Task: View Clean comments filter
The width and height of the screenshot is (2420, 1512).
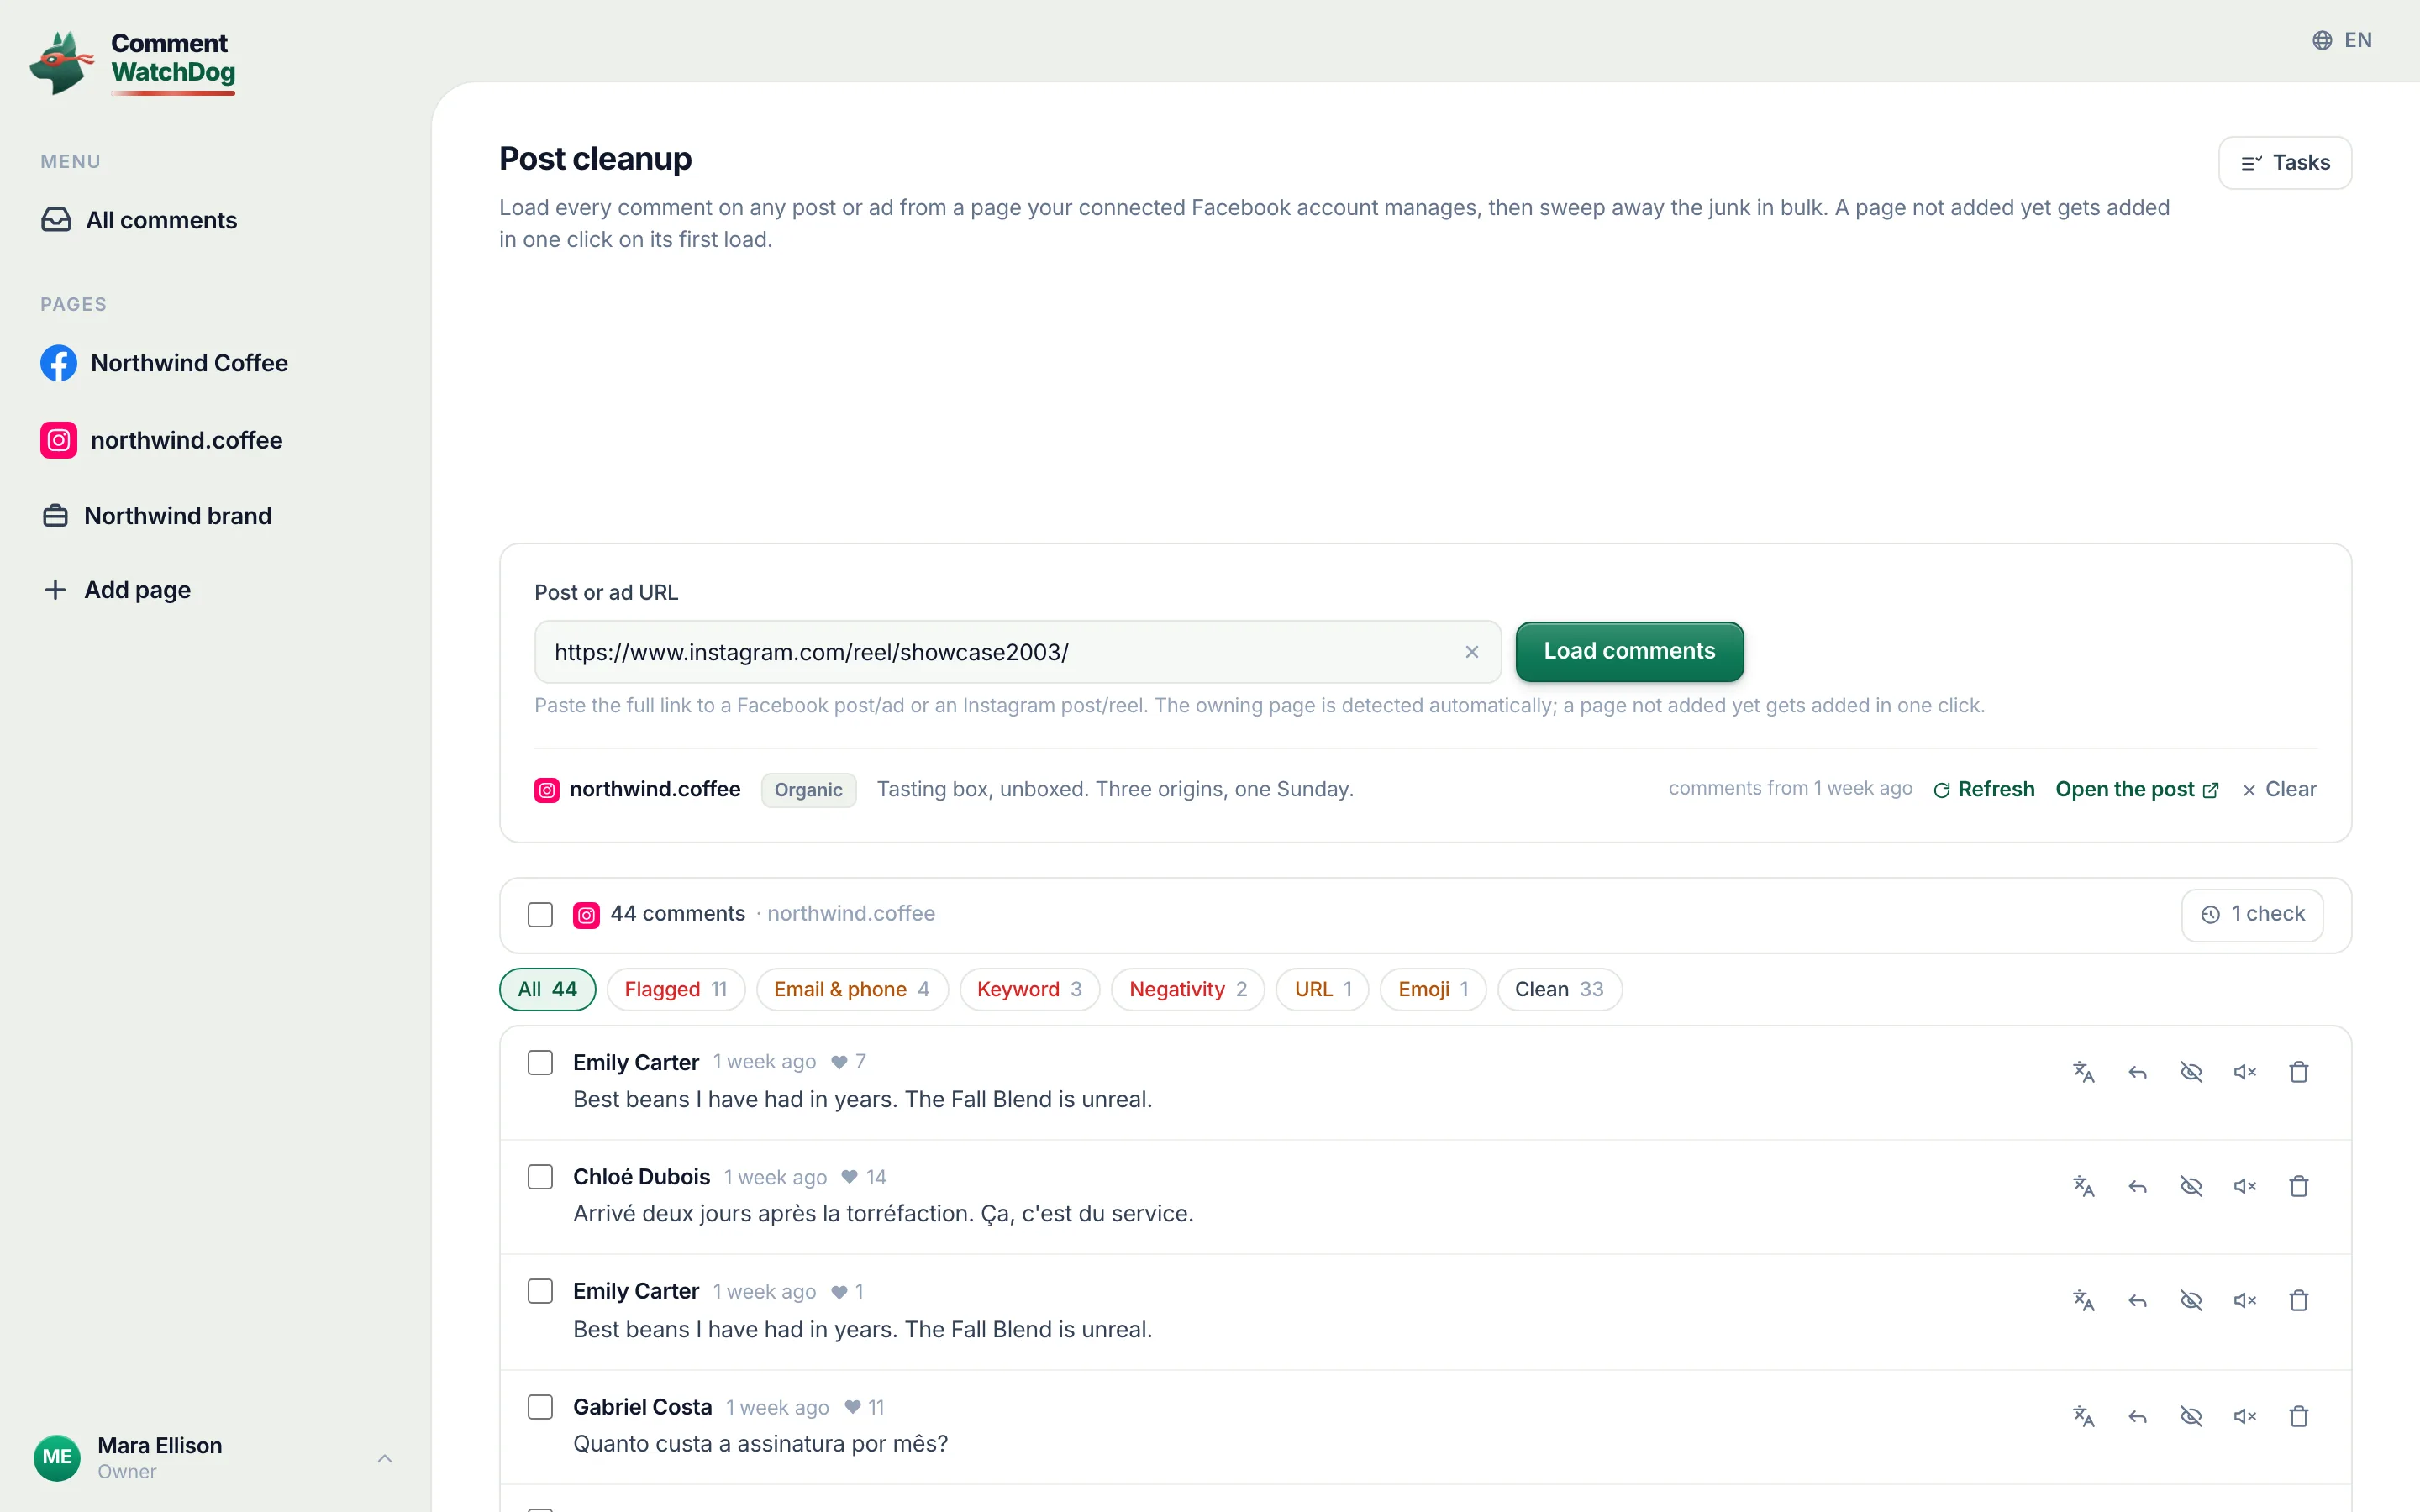Action: tap(1559, 989)
